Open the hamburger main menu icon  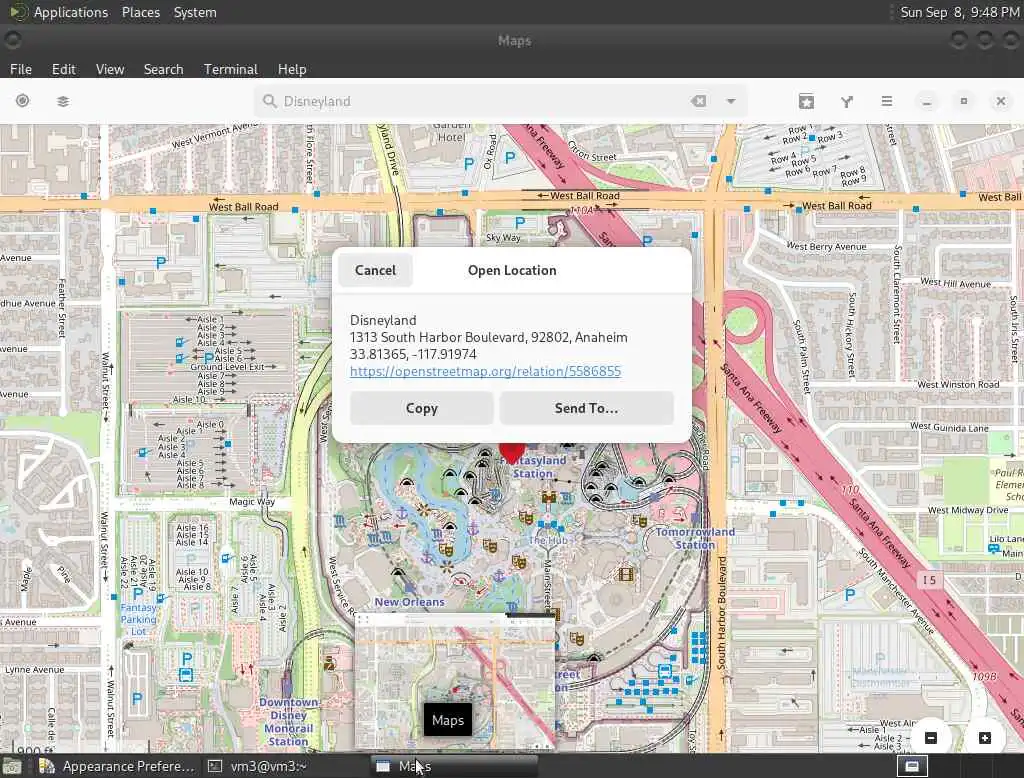point(886,101)
